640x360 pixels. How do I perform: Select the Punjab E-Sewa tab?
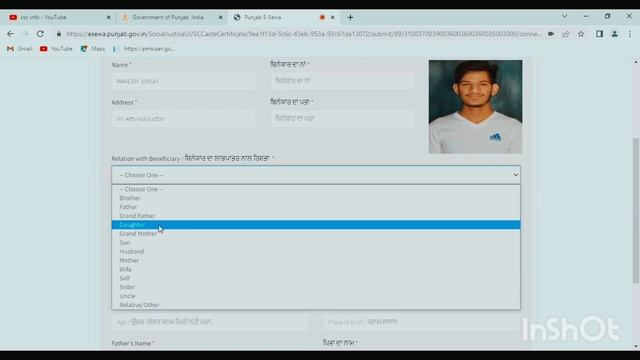click(284, 18)
